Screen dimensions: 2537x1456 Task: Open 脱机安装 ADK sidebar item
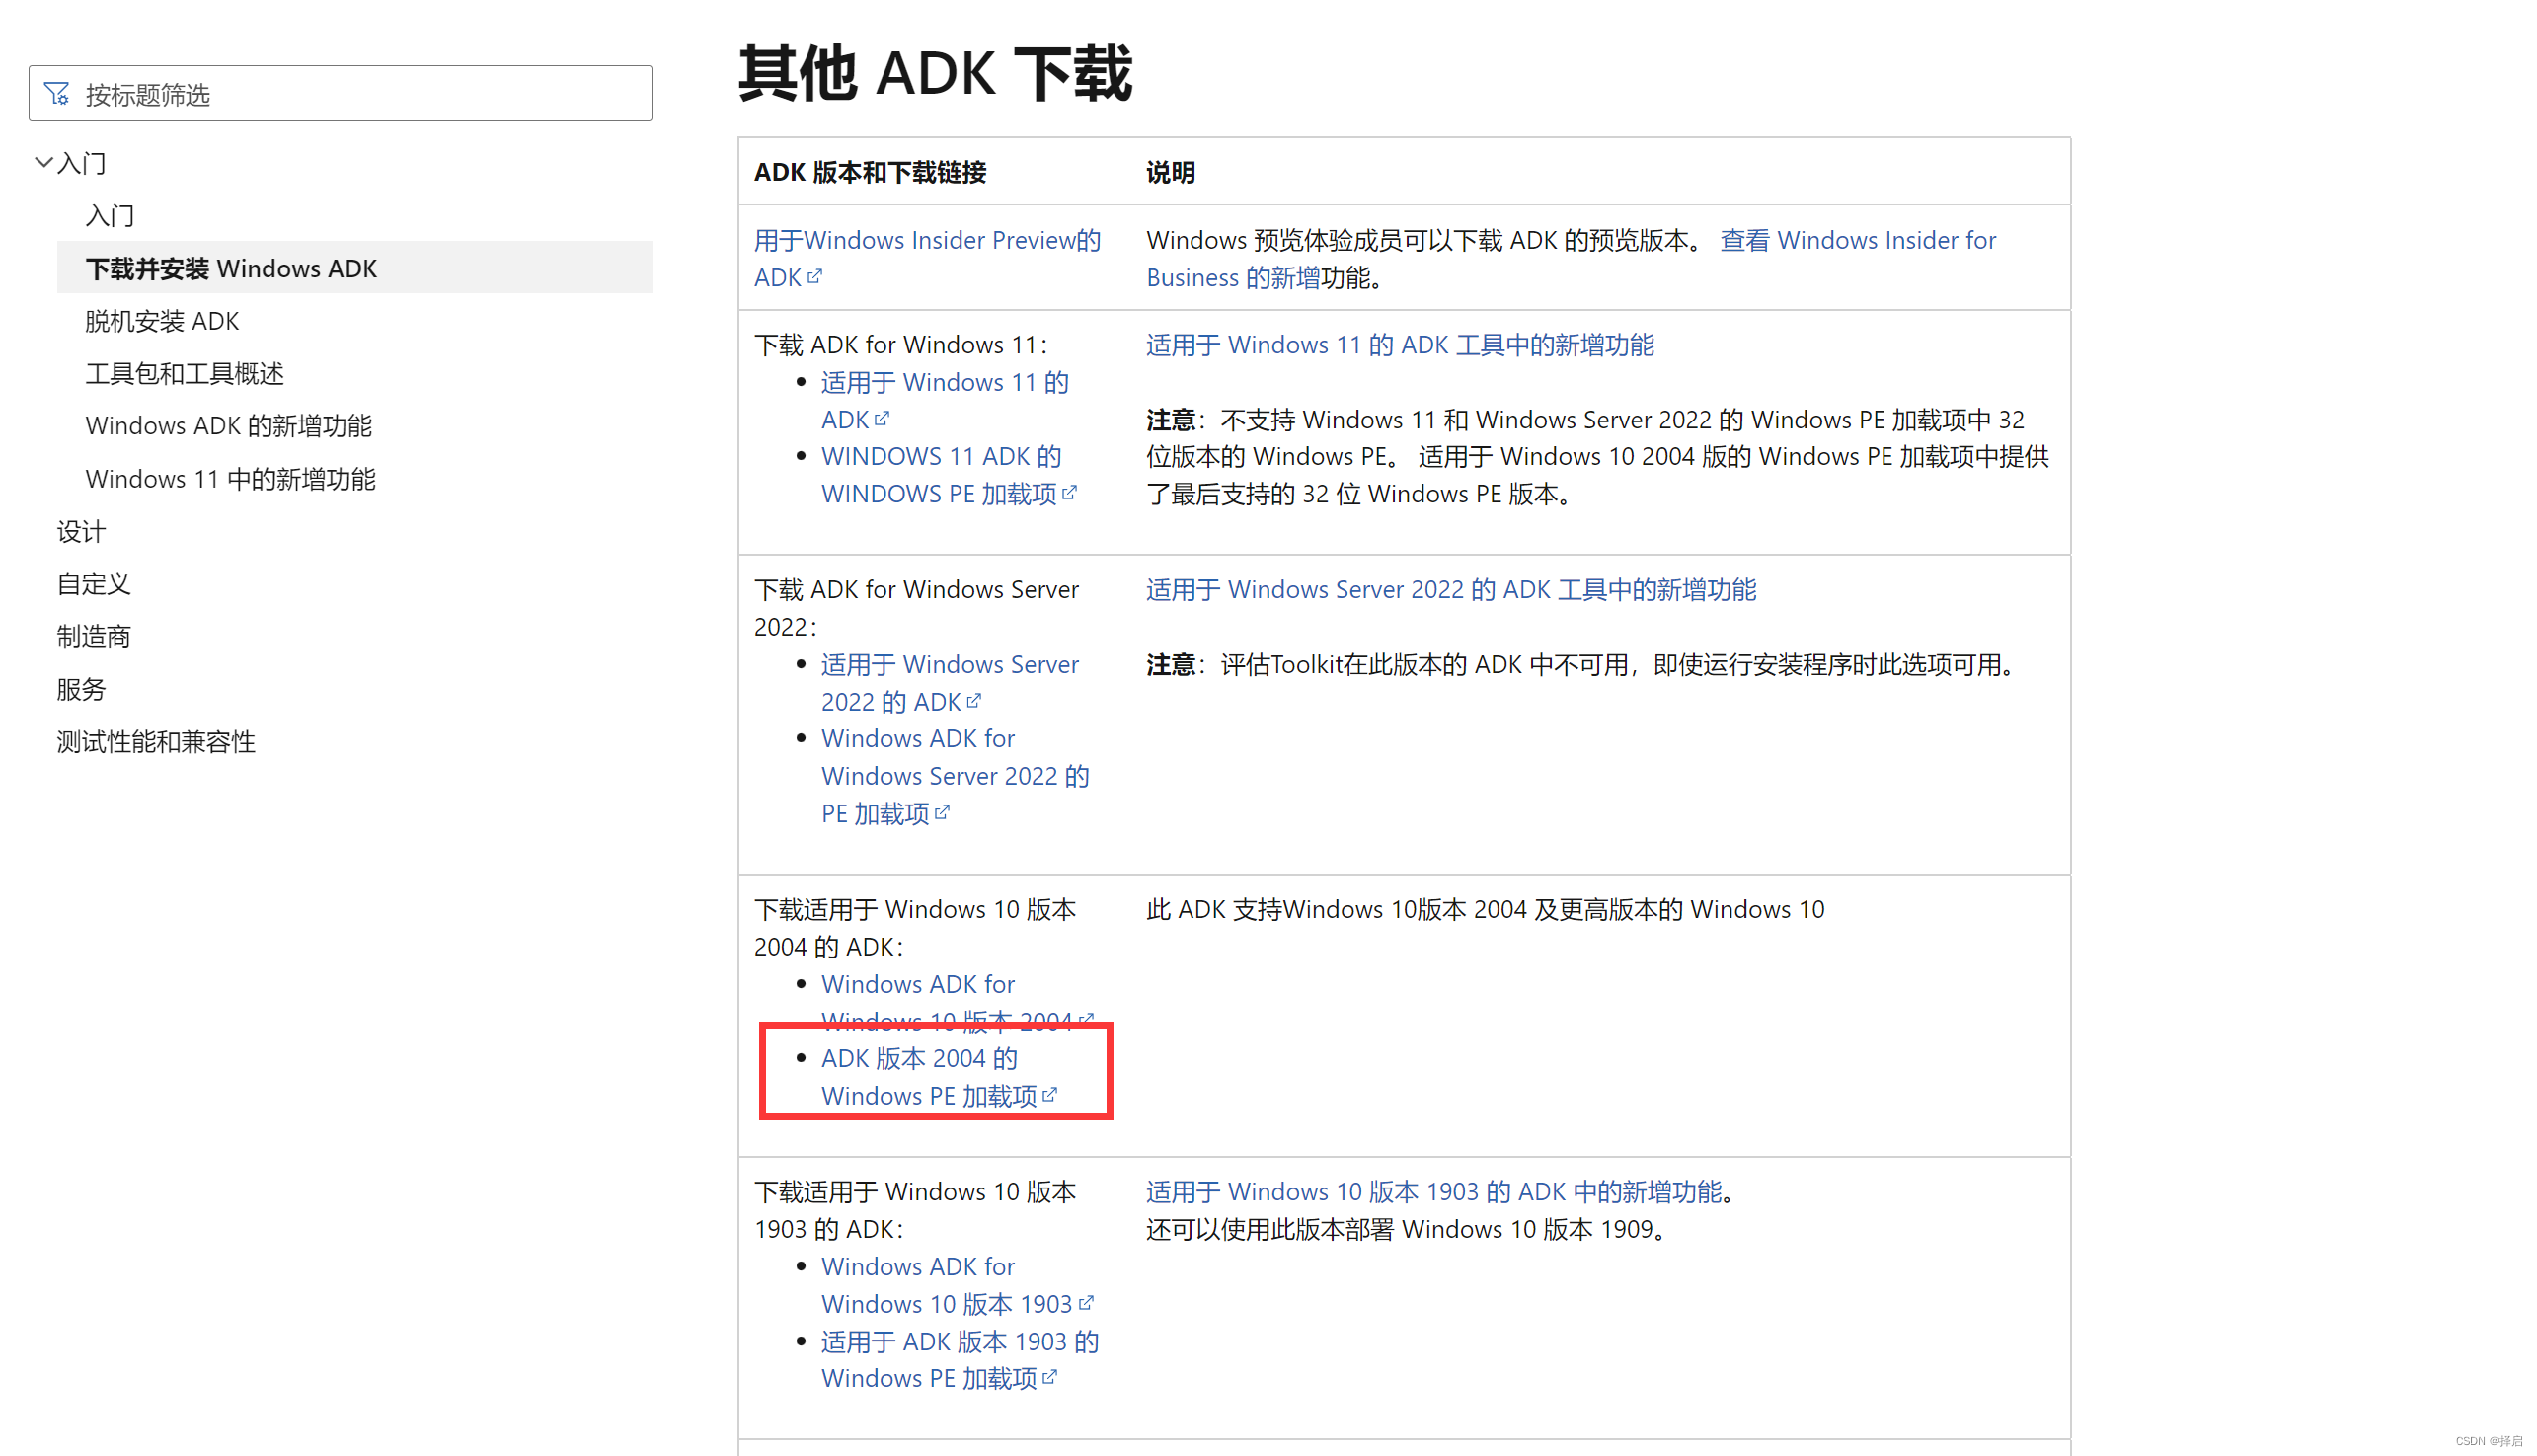pos(162,321)
